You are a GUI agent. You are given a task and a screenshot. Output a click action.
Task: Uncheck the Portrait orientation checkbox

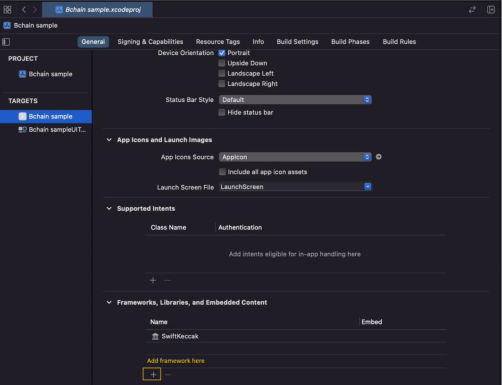point(222,53)
